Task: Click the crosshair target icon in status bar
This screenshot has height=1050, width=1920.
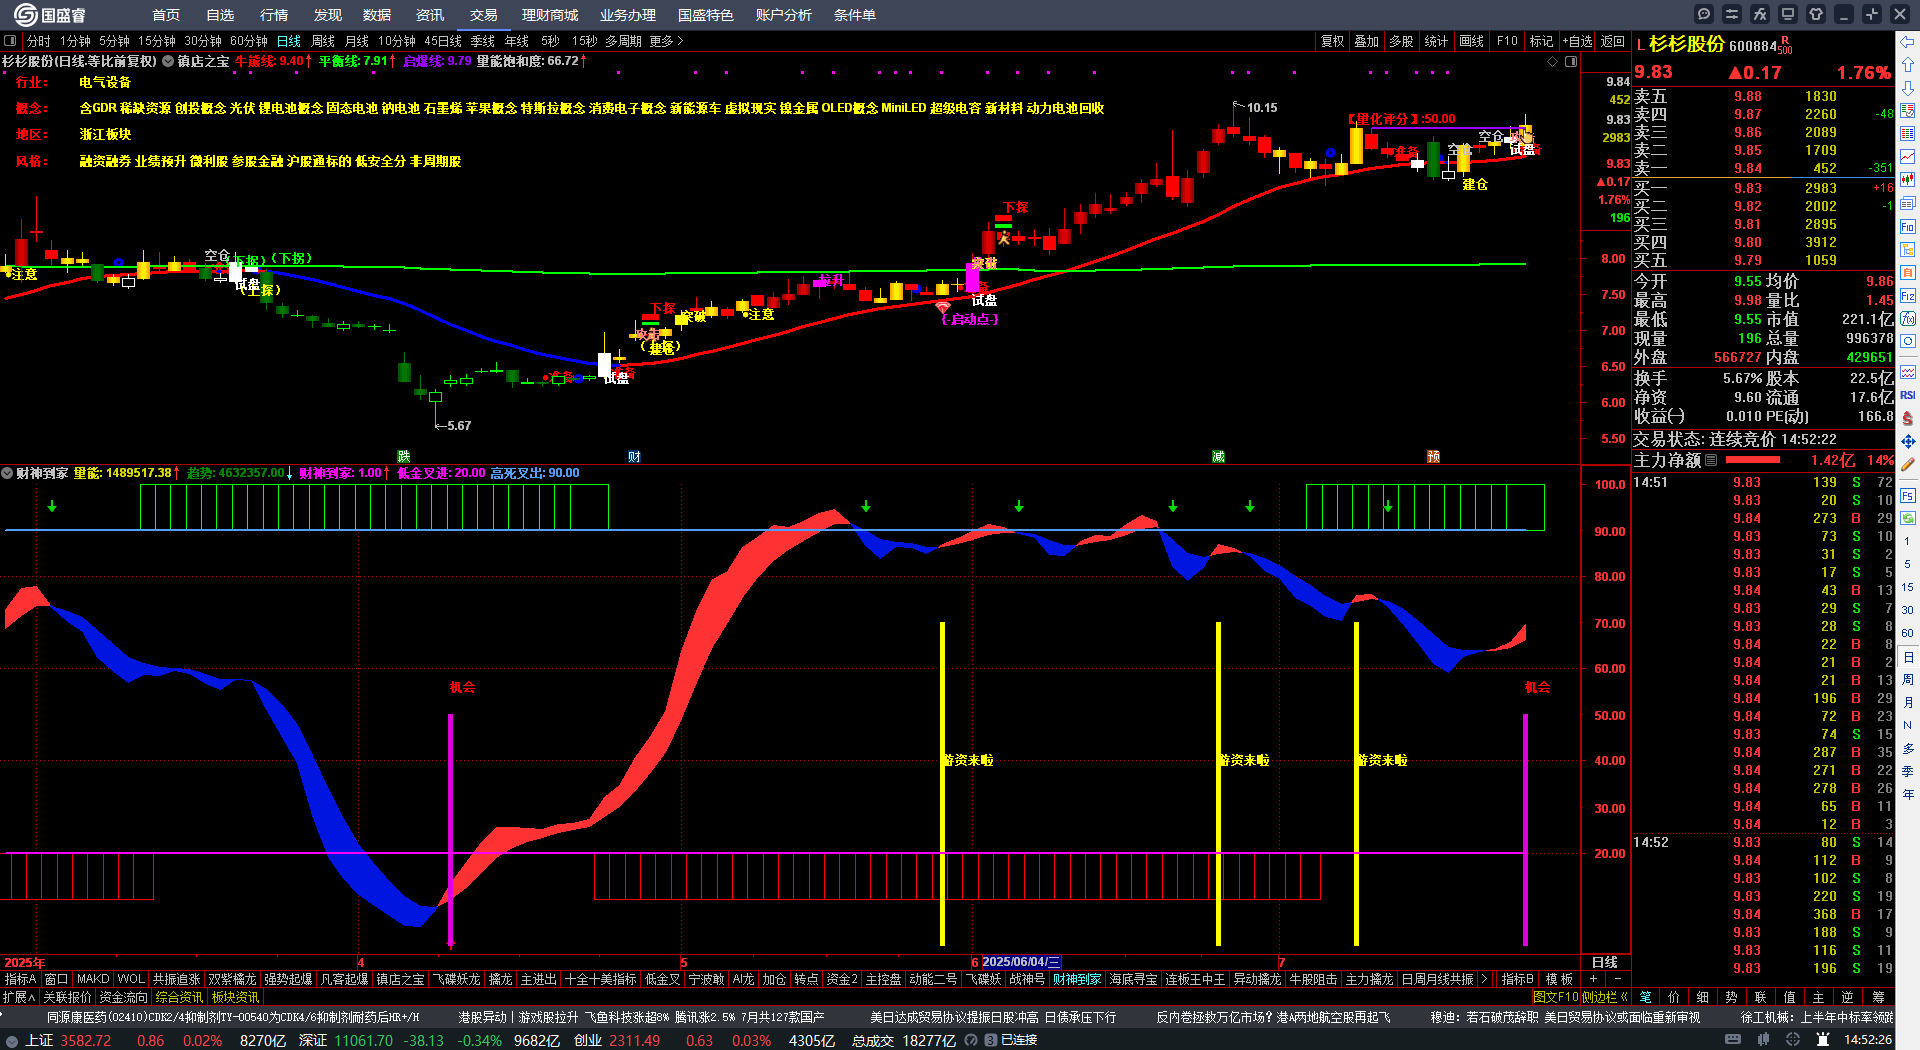Action: 1794,1040
